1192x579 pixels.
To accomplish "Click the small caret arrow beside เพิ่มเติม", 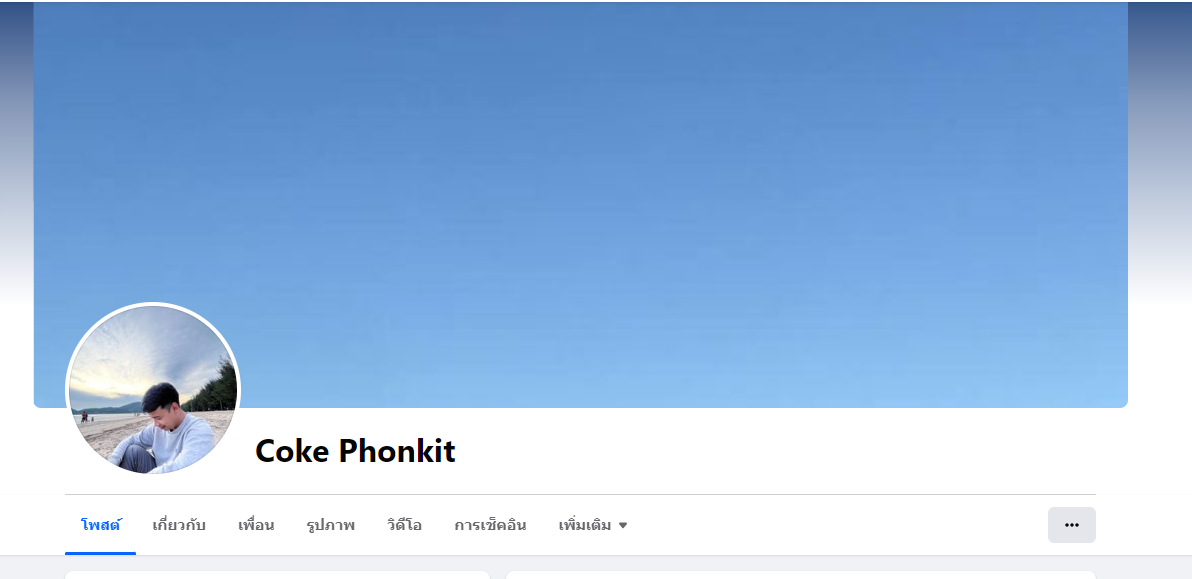I will (x=623, y=525).
